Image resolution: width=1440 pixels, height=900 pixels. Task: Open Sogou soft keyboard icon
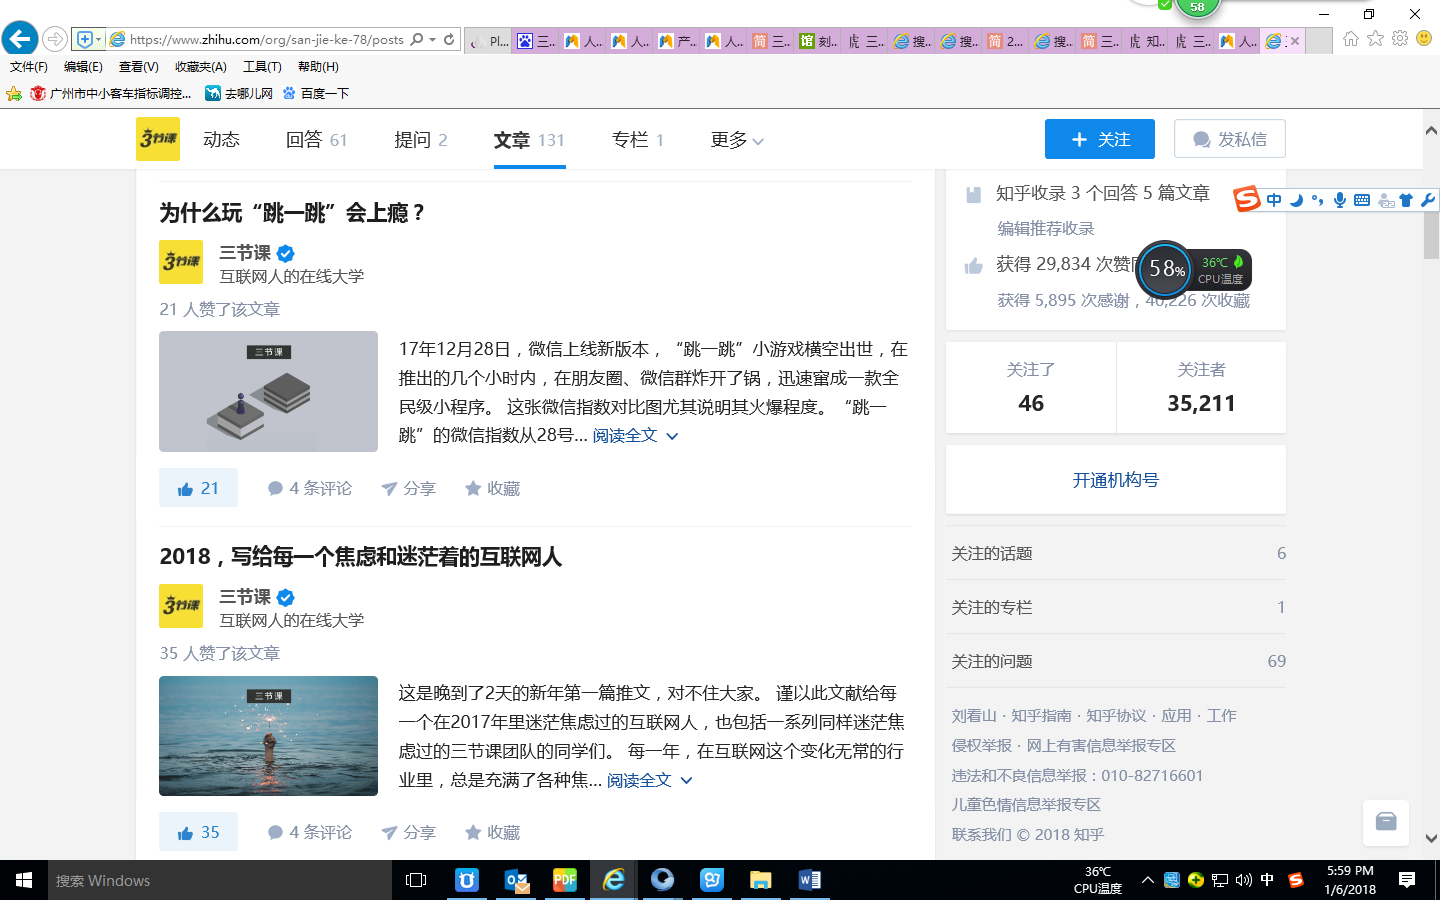1362,200
